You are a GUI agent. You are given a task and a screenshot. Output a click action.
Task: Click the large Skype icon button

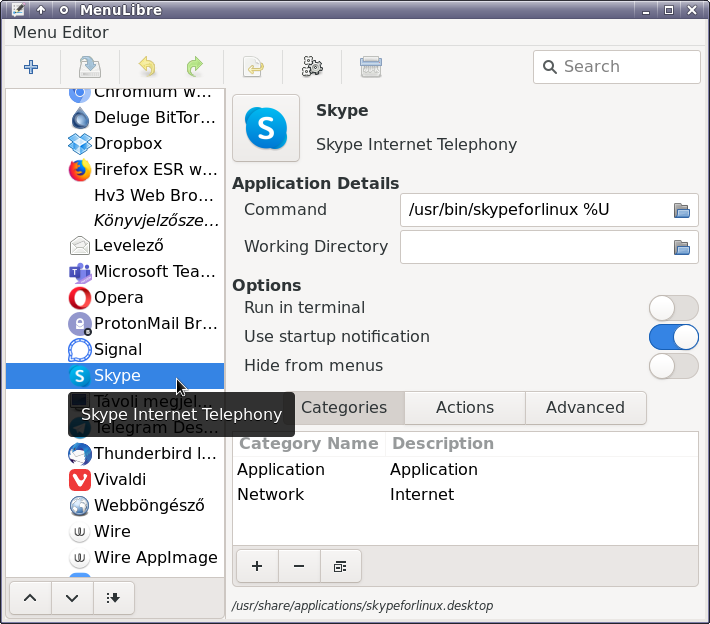266,128
